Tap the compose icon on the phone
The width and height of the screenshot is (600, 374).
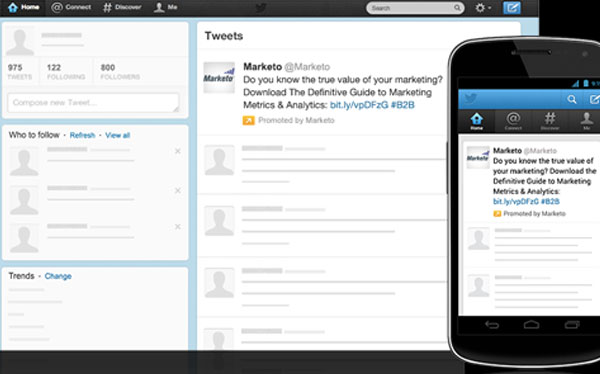coord(594,100)
